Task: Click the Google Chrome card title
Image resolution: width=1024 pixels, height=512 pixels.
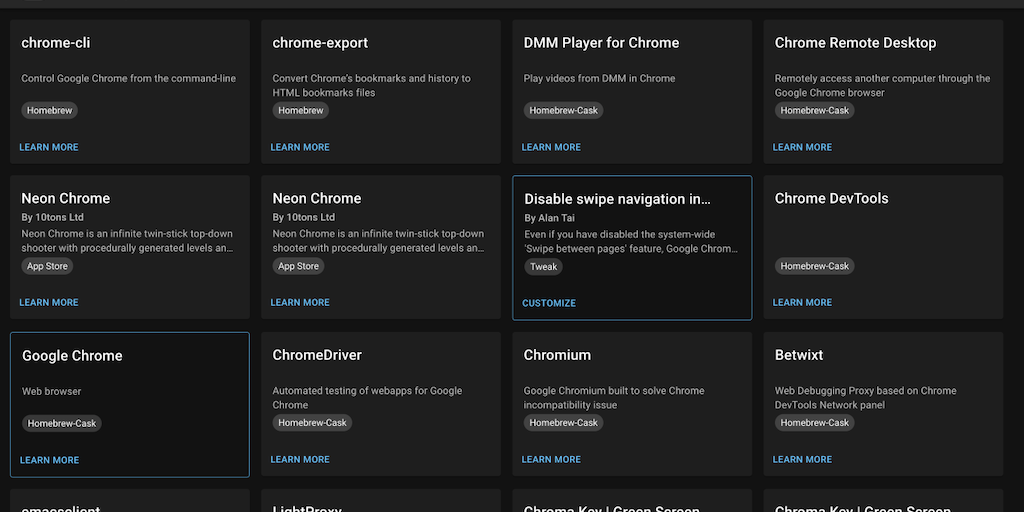Action: [72, 356]
